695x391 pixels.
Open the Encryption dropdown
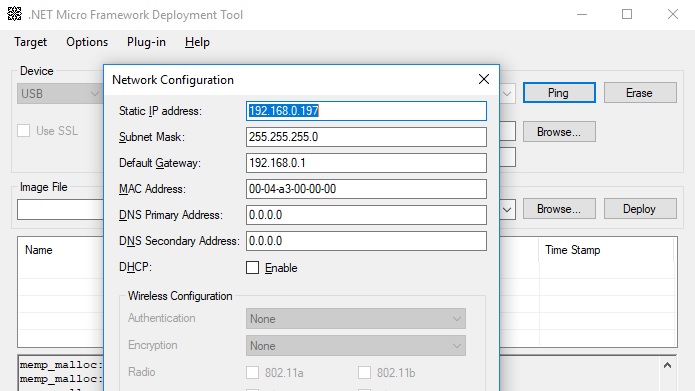pyautogui.click(x=355, y=346)
